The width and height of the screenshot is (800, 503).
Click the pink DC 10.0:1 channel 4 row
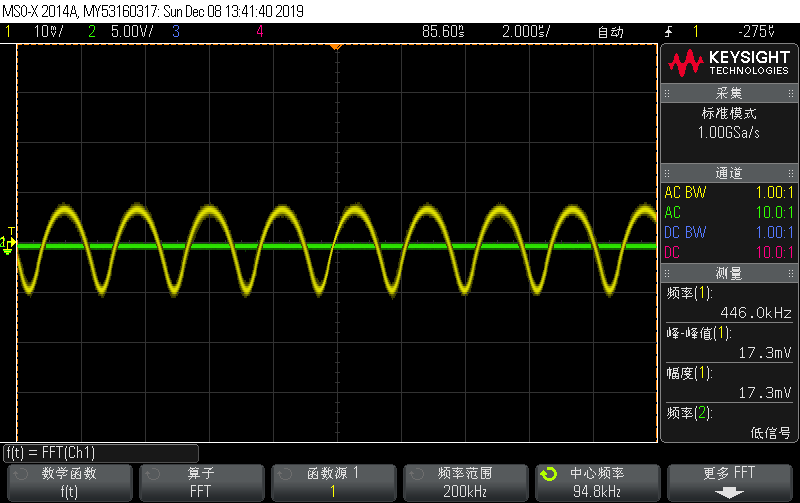(x=729, y=253)
